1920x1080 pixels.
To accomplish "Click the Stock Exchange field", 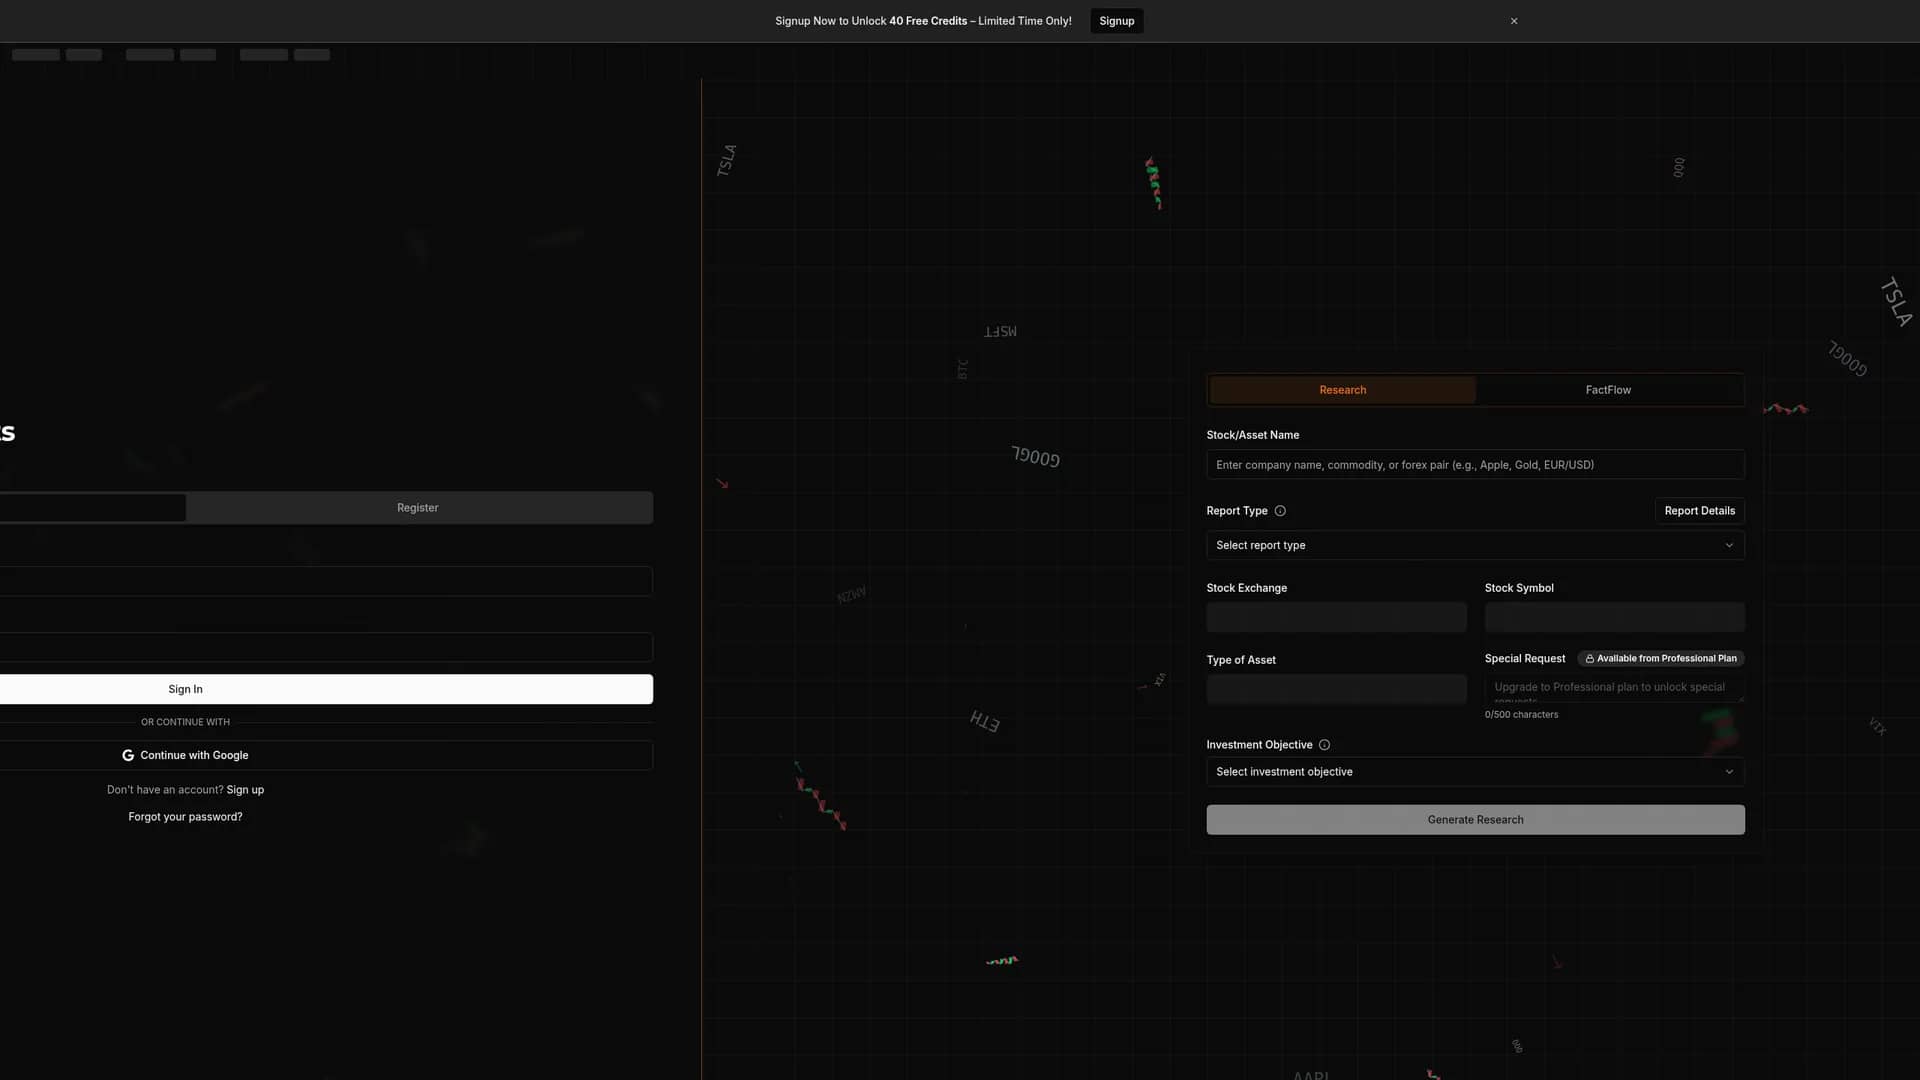I will (1336, 617).
